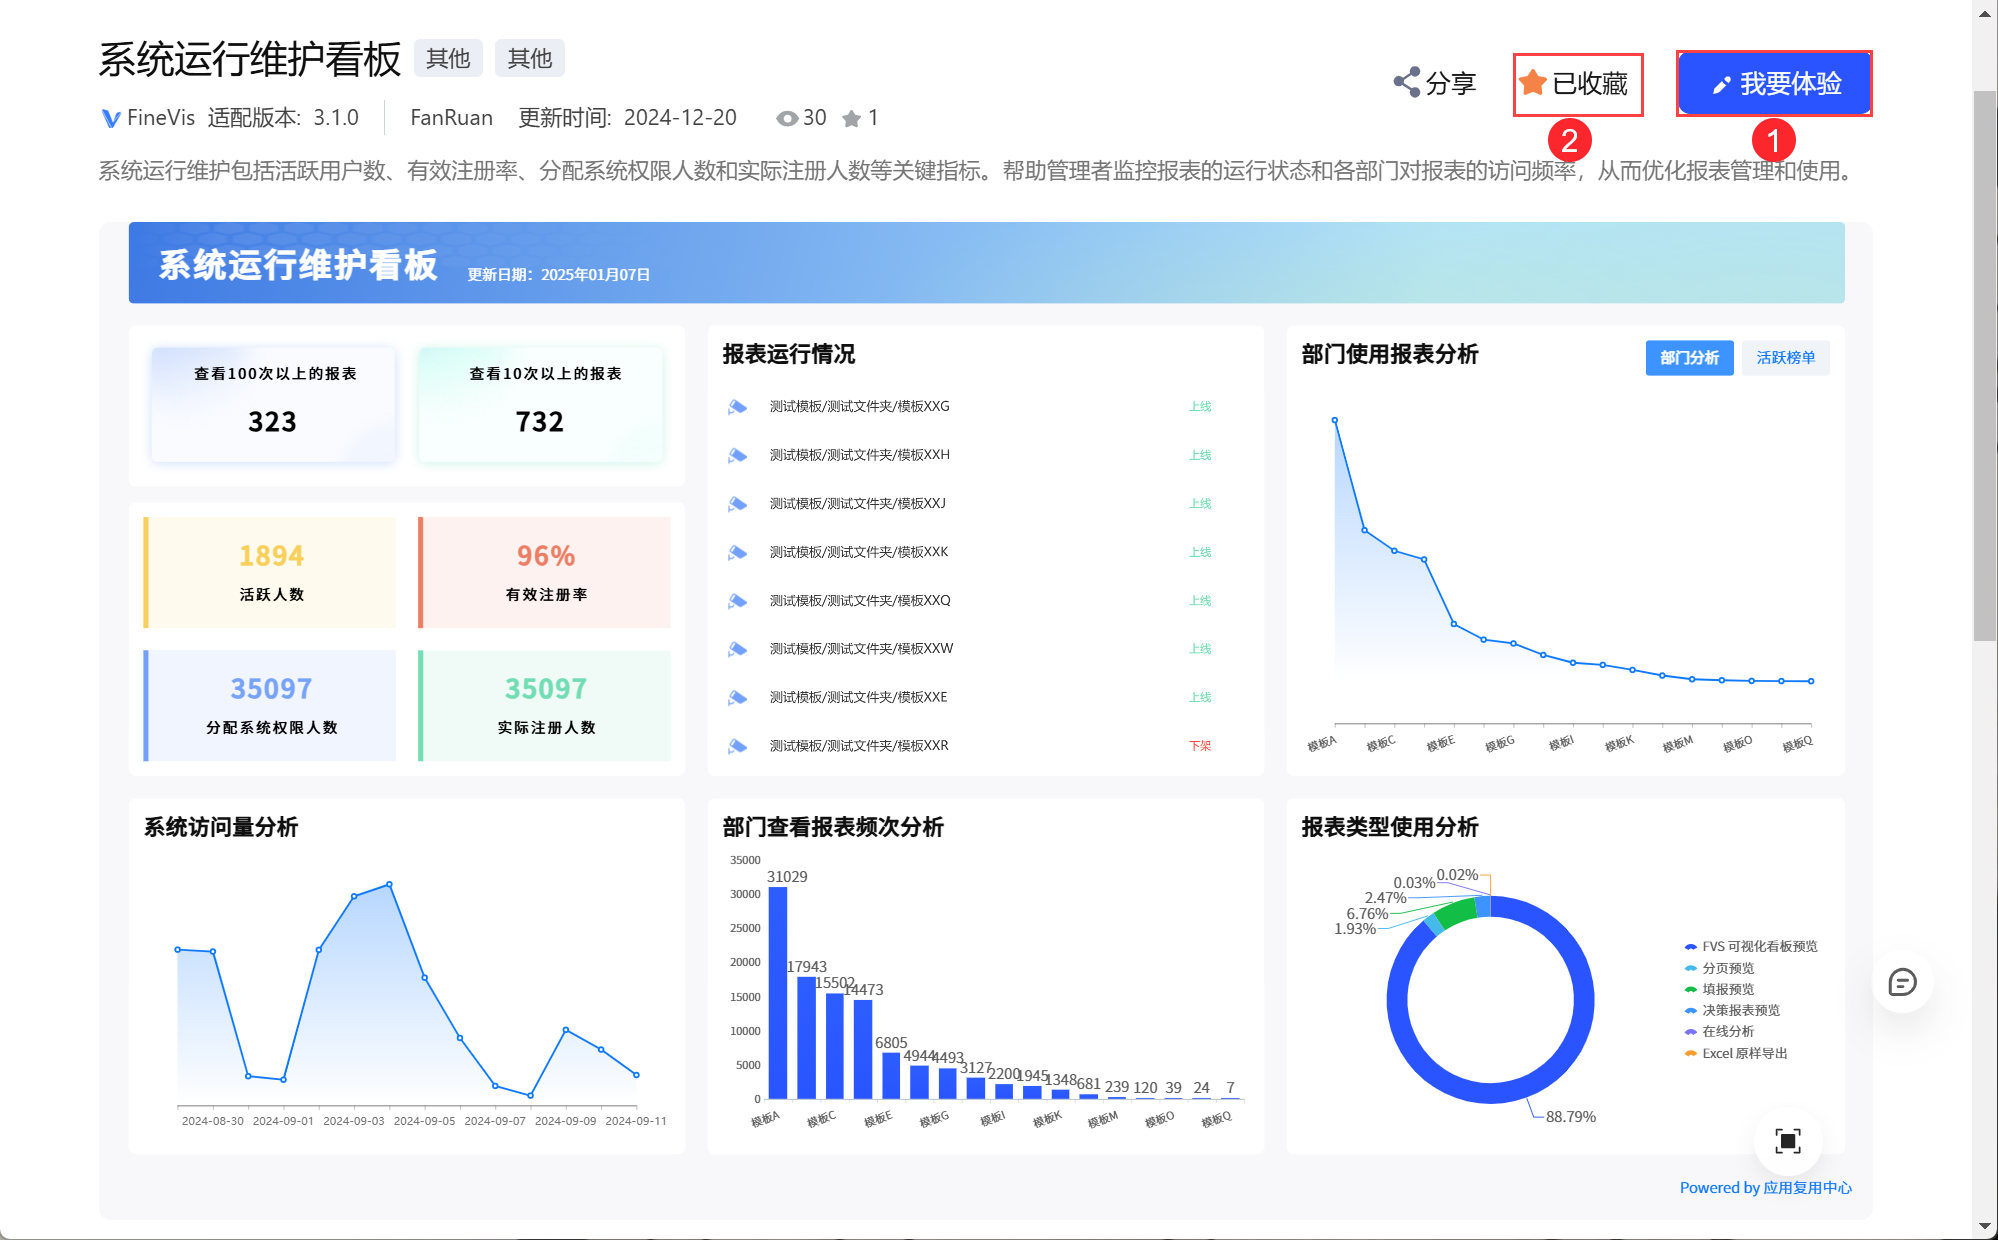
Task: Click the first 其他 category tag
Action: [448, 59]
